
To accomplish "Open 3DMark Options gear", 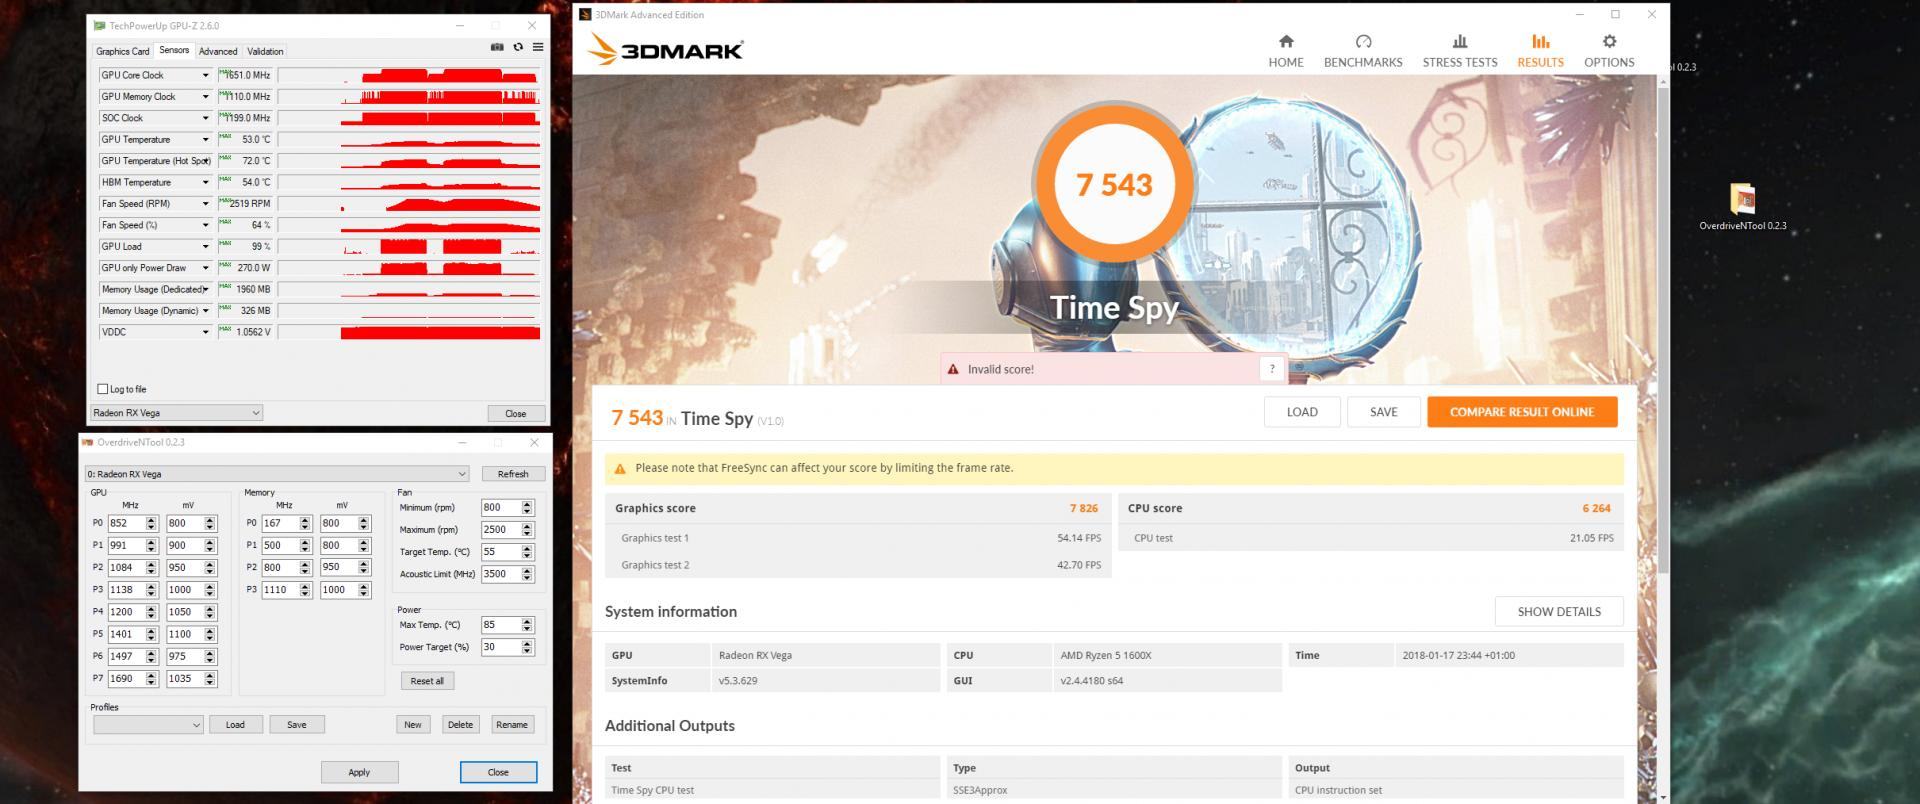I will tap(1609, 50).
